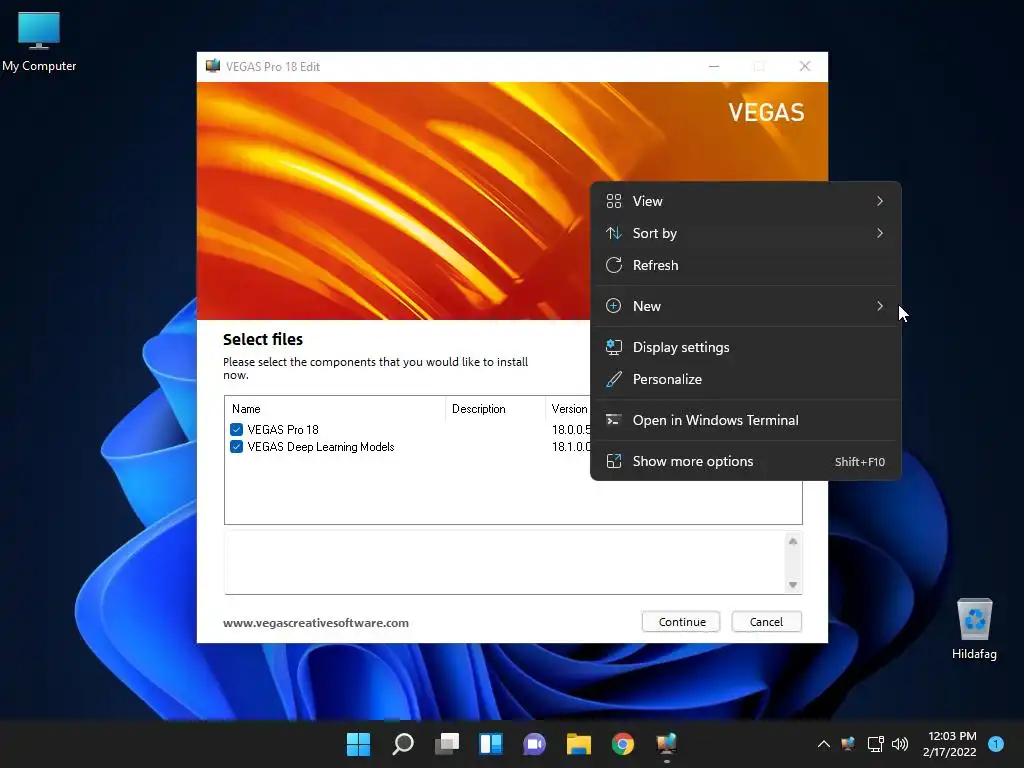Click the Show more options icon
The image size is (1024, 768).
pyautogui.click(x=614, y=462)
